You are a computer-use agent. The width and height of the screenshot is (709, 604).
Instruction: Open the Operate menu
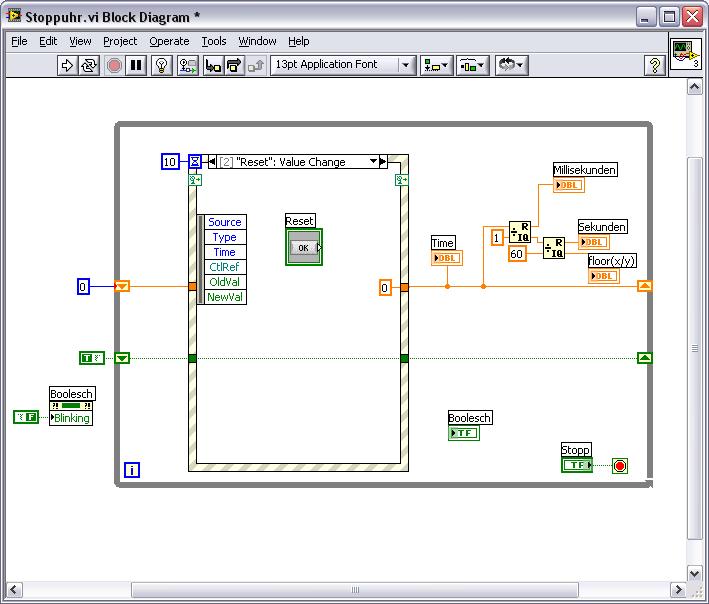point(169,41)
